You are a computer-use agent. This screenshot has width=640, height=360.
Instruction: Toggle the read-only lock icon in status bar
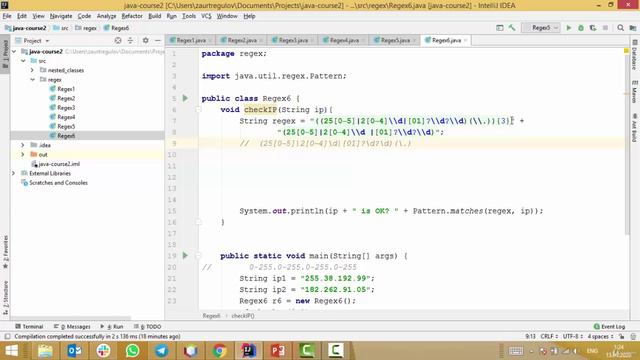click(621, 336)
